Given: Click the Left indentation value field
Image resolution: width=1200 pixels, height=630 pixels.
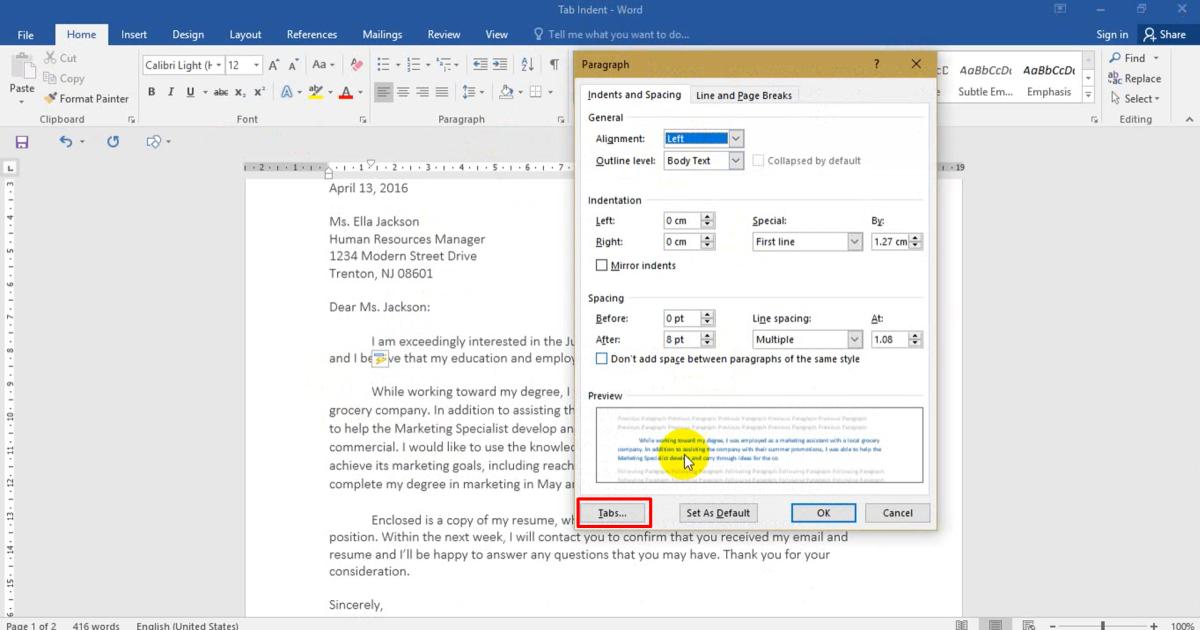Looking at the screenshot, I should 682,221.
